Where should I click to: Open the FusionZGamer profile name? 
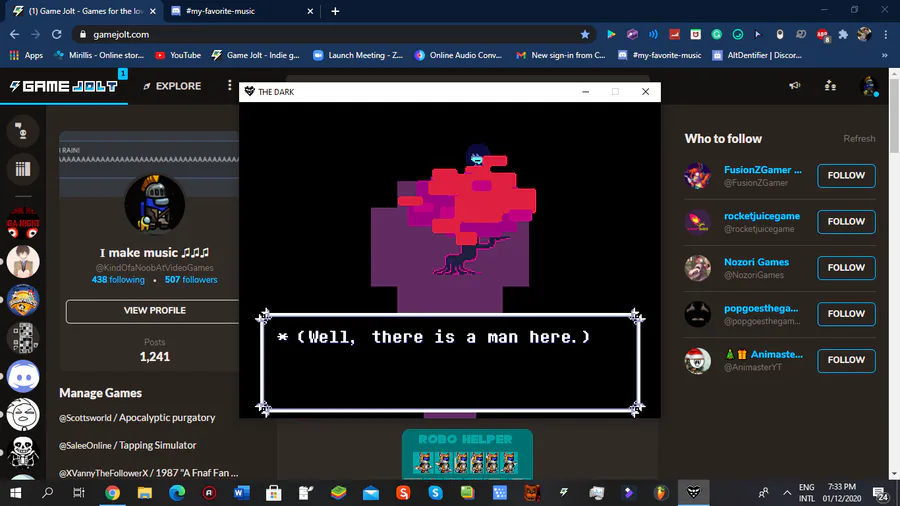tap(762, 170)
